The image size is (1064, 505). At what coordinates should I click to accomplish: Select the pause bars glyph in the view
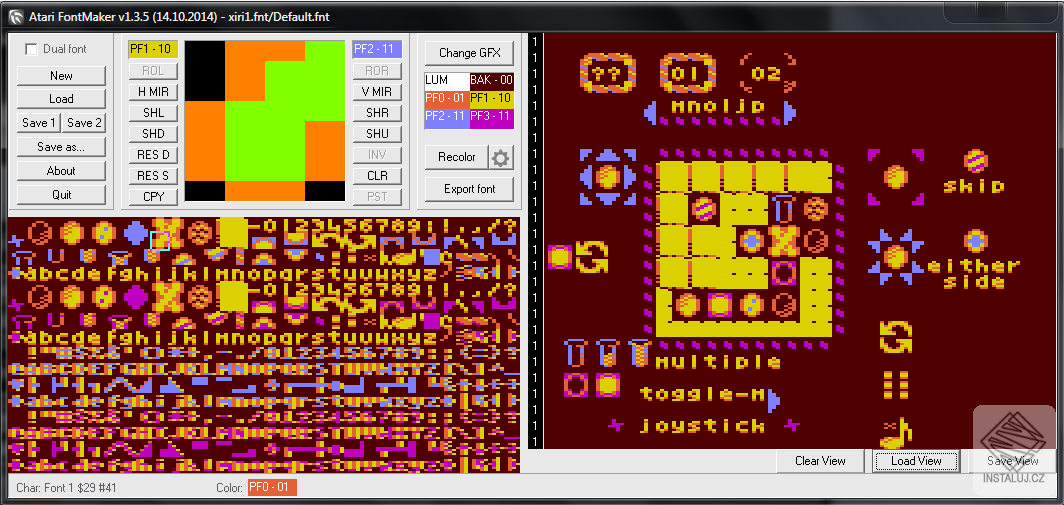point(896,385)
